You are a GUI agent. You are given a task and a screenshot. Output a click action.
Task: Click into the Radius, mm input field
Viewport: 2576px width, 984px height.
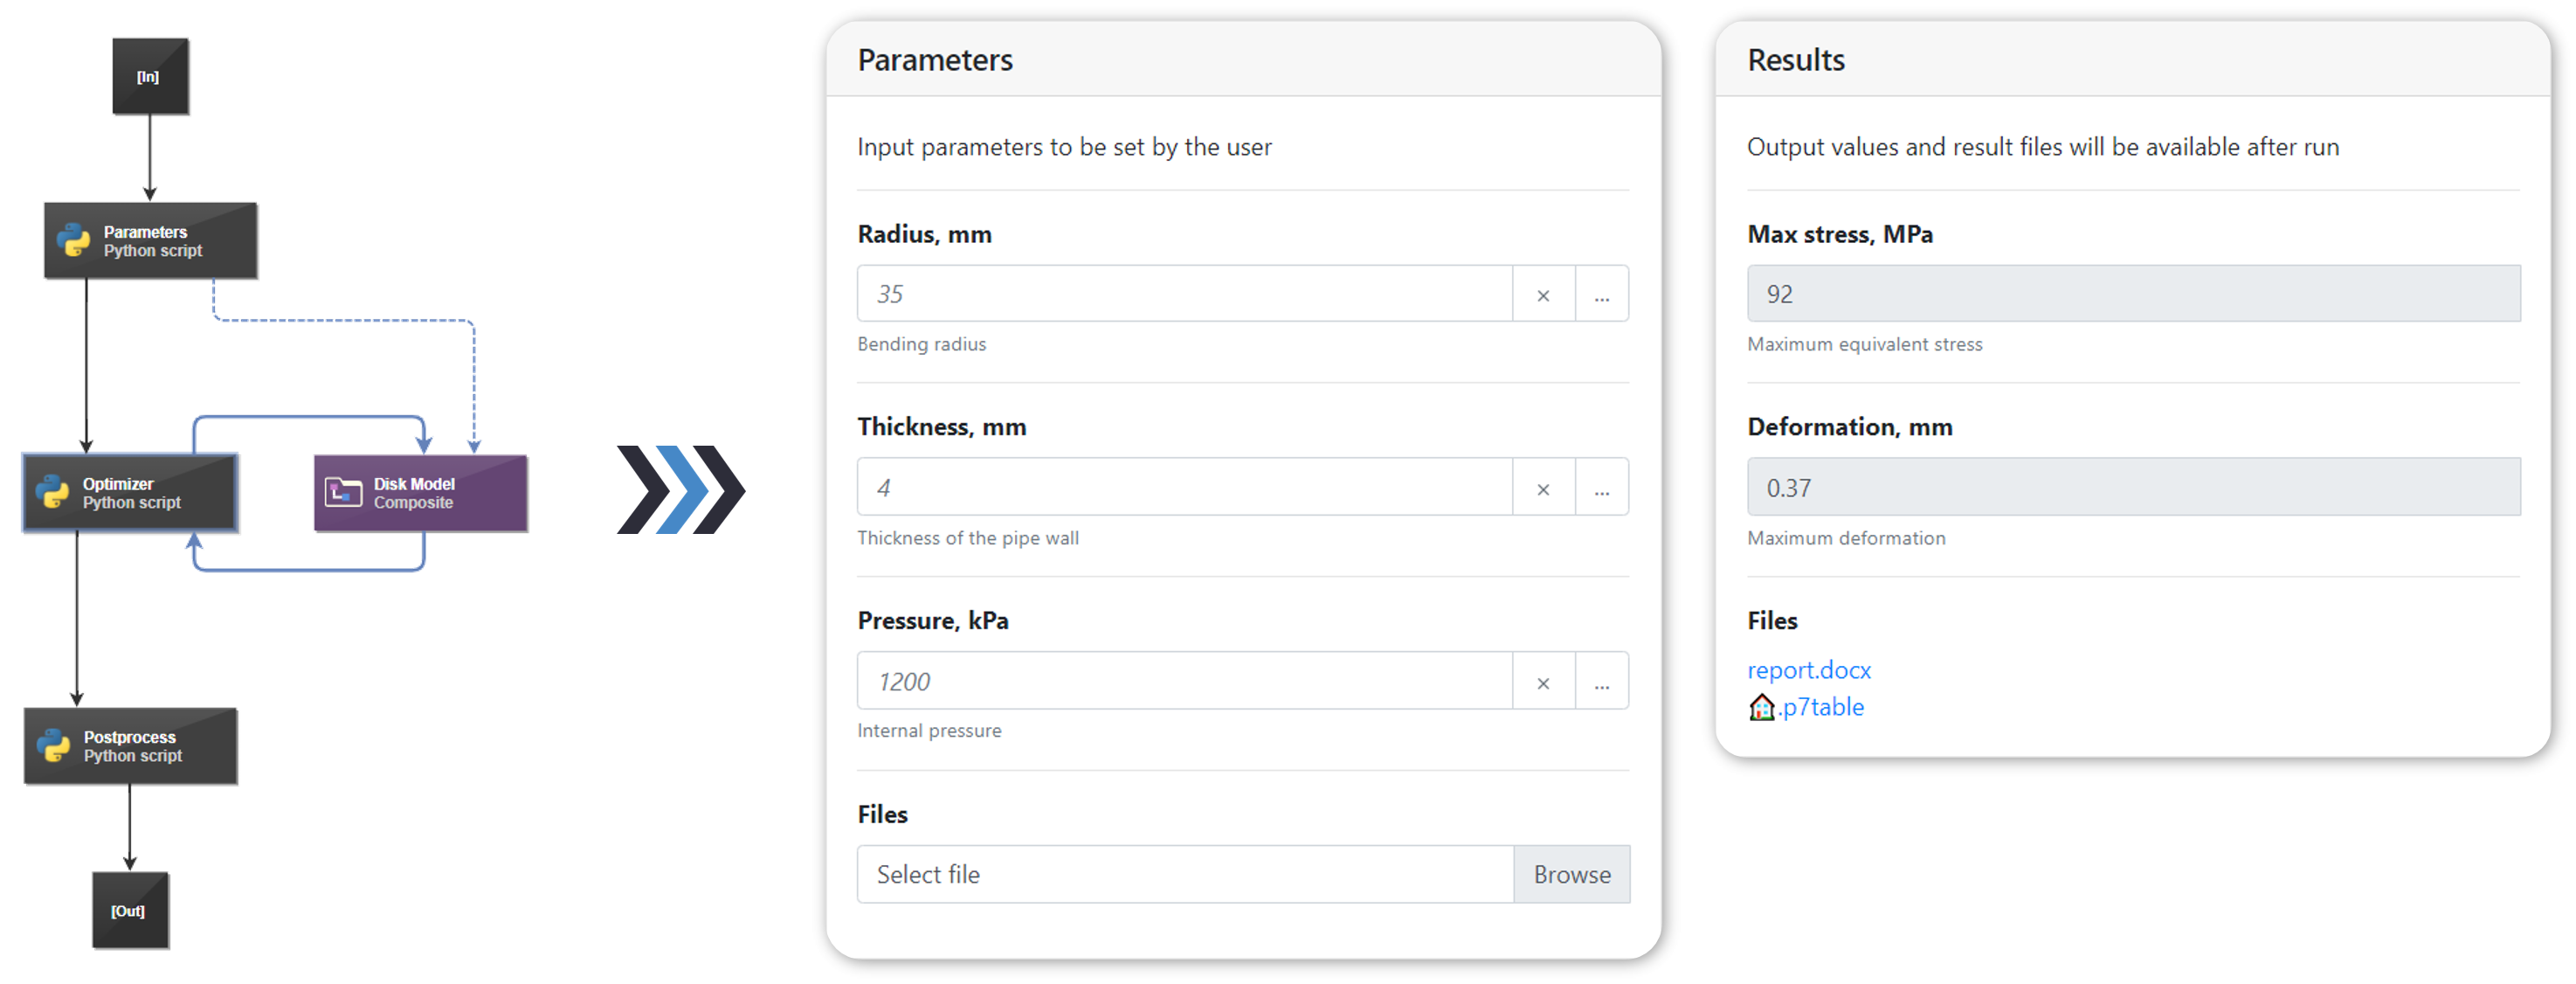pyautogui.click(x=1185, y=294)
